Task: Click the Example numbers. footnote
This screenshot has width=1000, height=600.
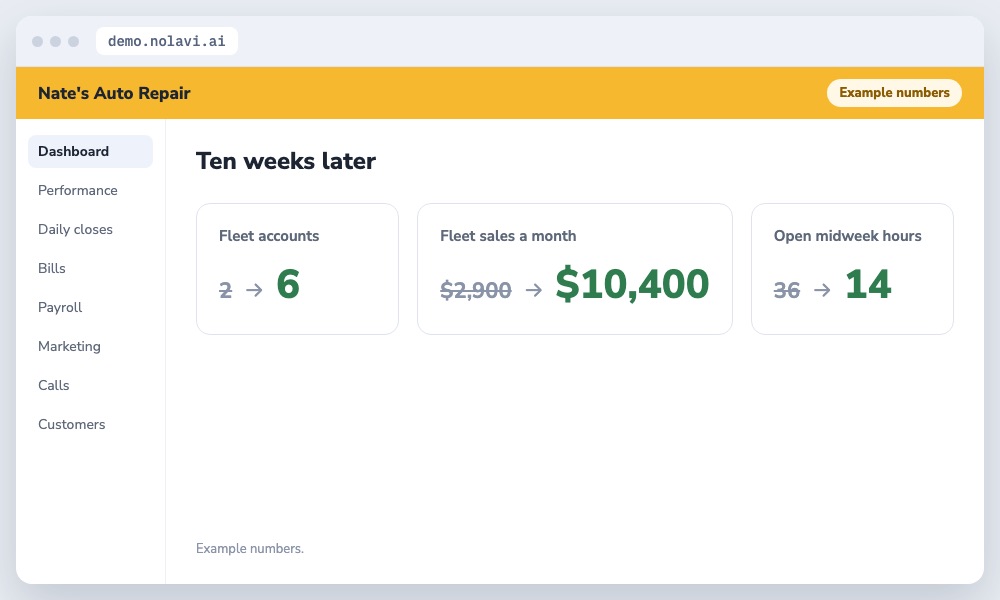Action: pos(250,548)
